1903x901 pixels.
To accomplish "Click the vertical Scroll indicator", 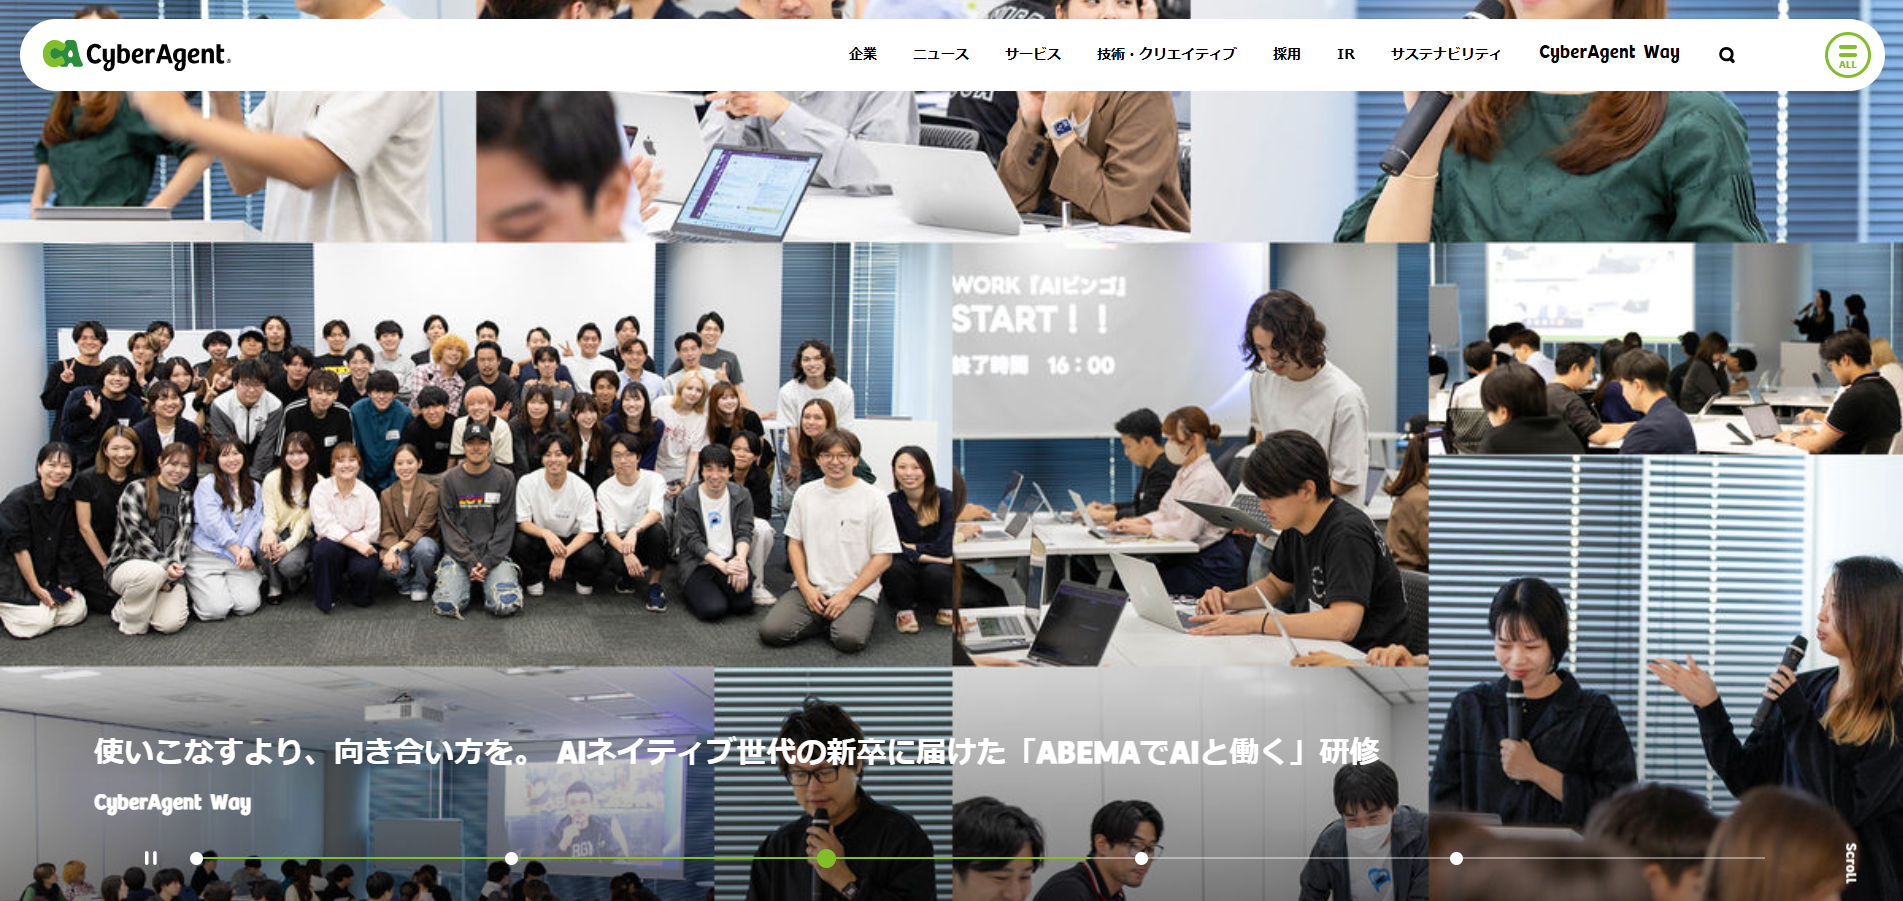I will [x=1850, y=862].
